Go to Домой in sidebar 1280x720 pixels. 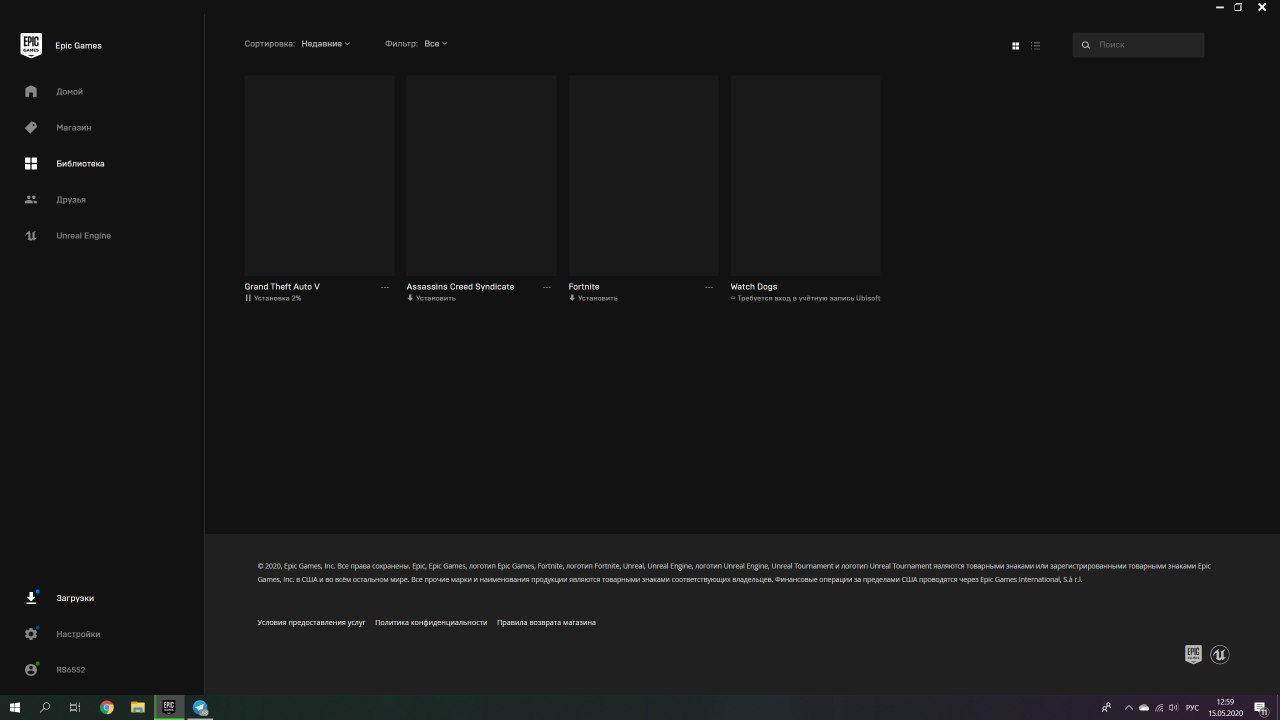(70, 91)
